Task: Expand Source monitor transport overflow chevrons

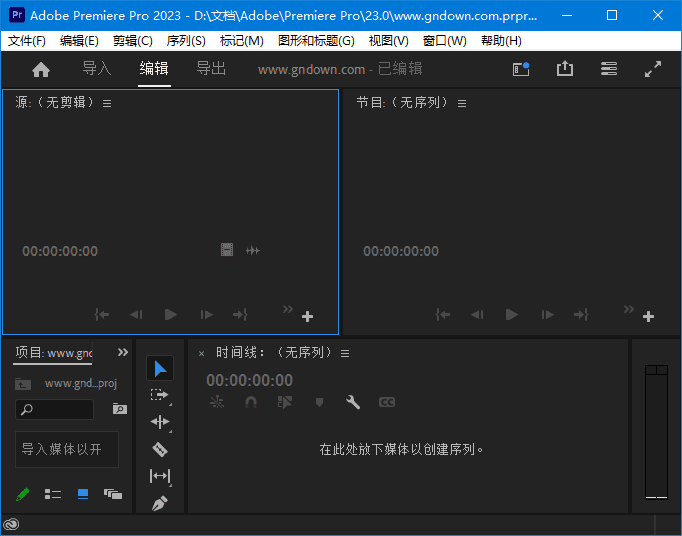Action: coord(288,309)
